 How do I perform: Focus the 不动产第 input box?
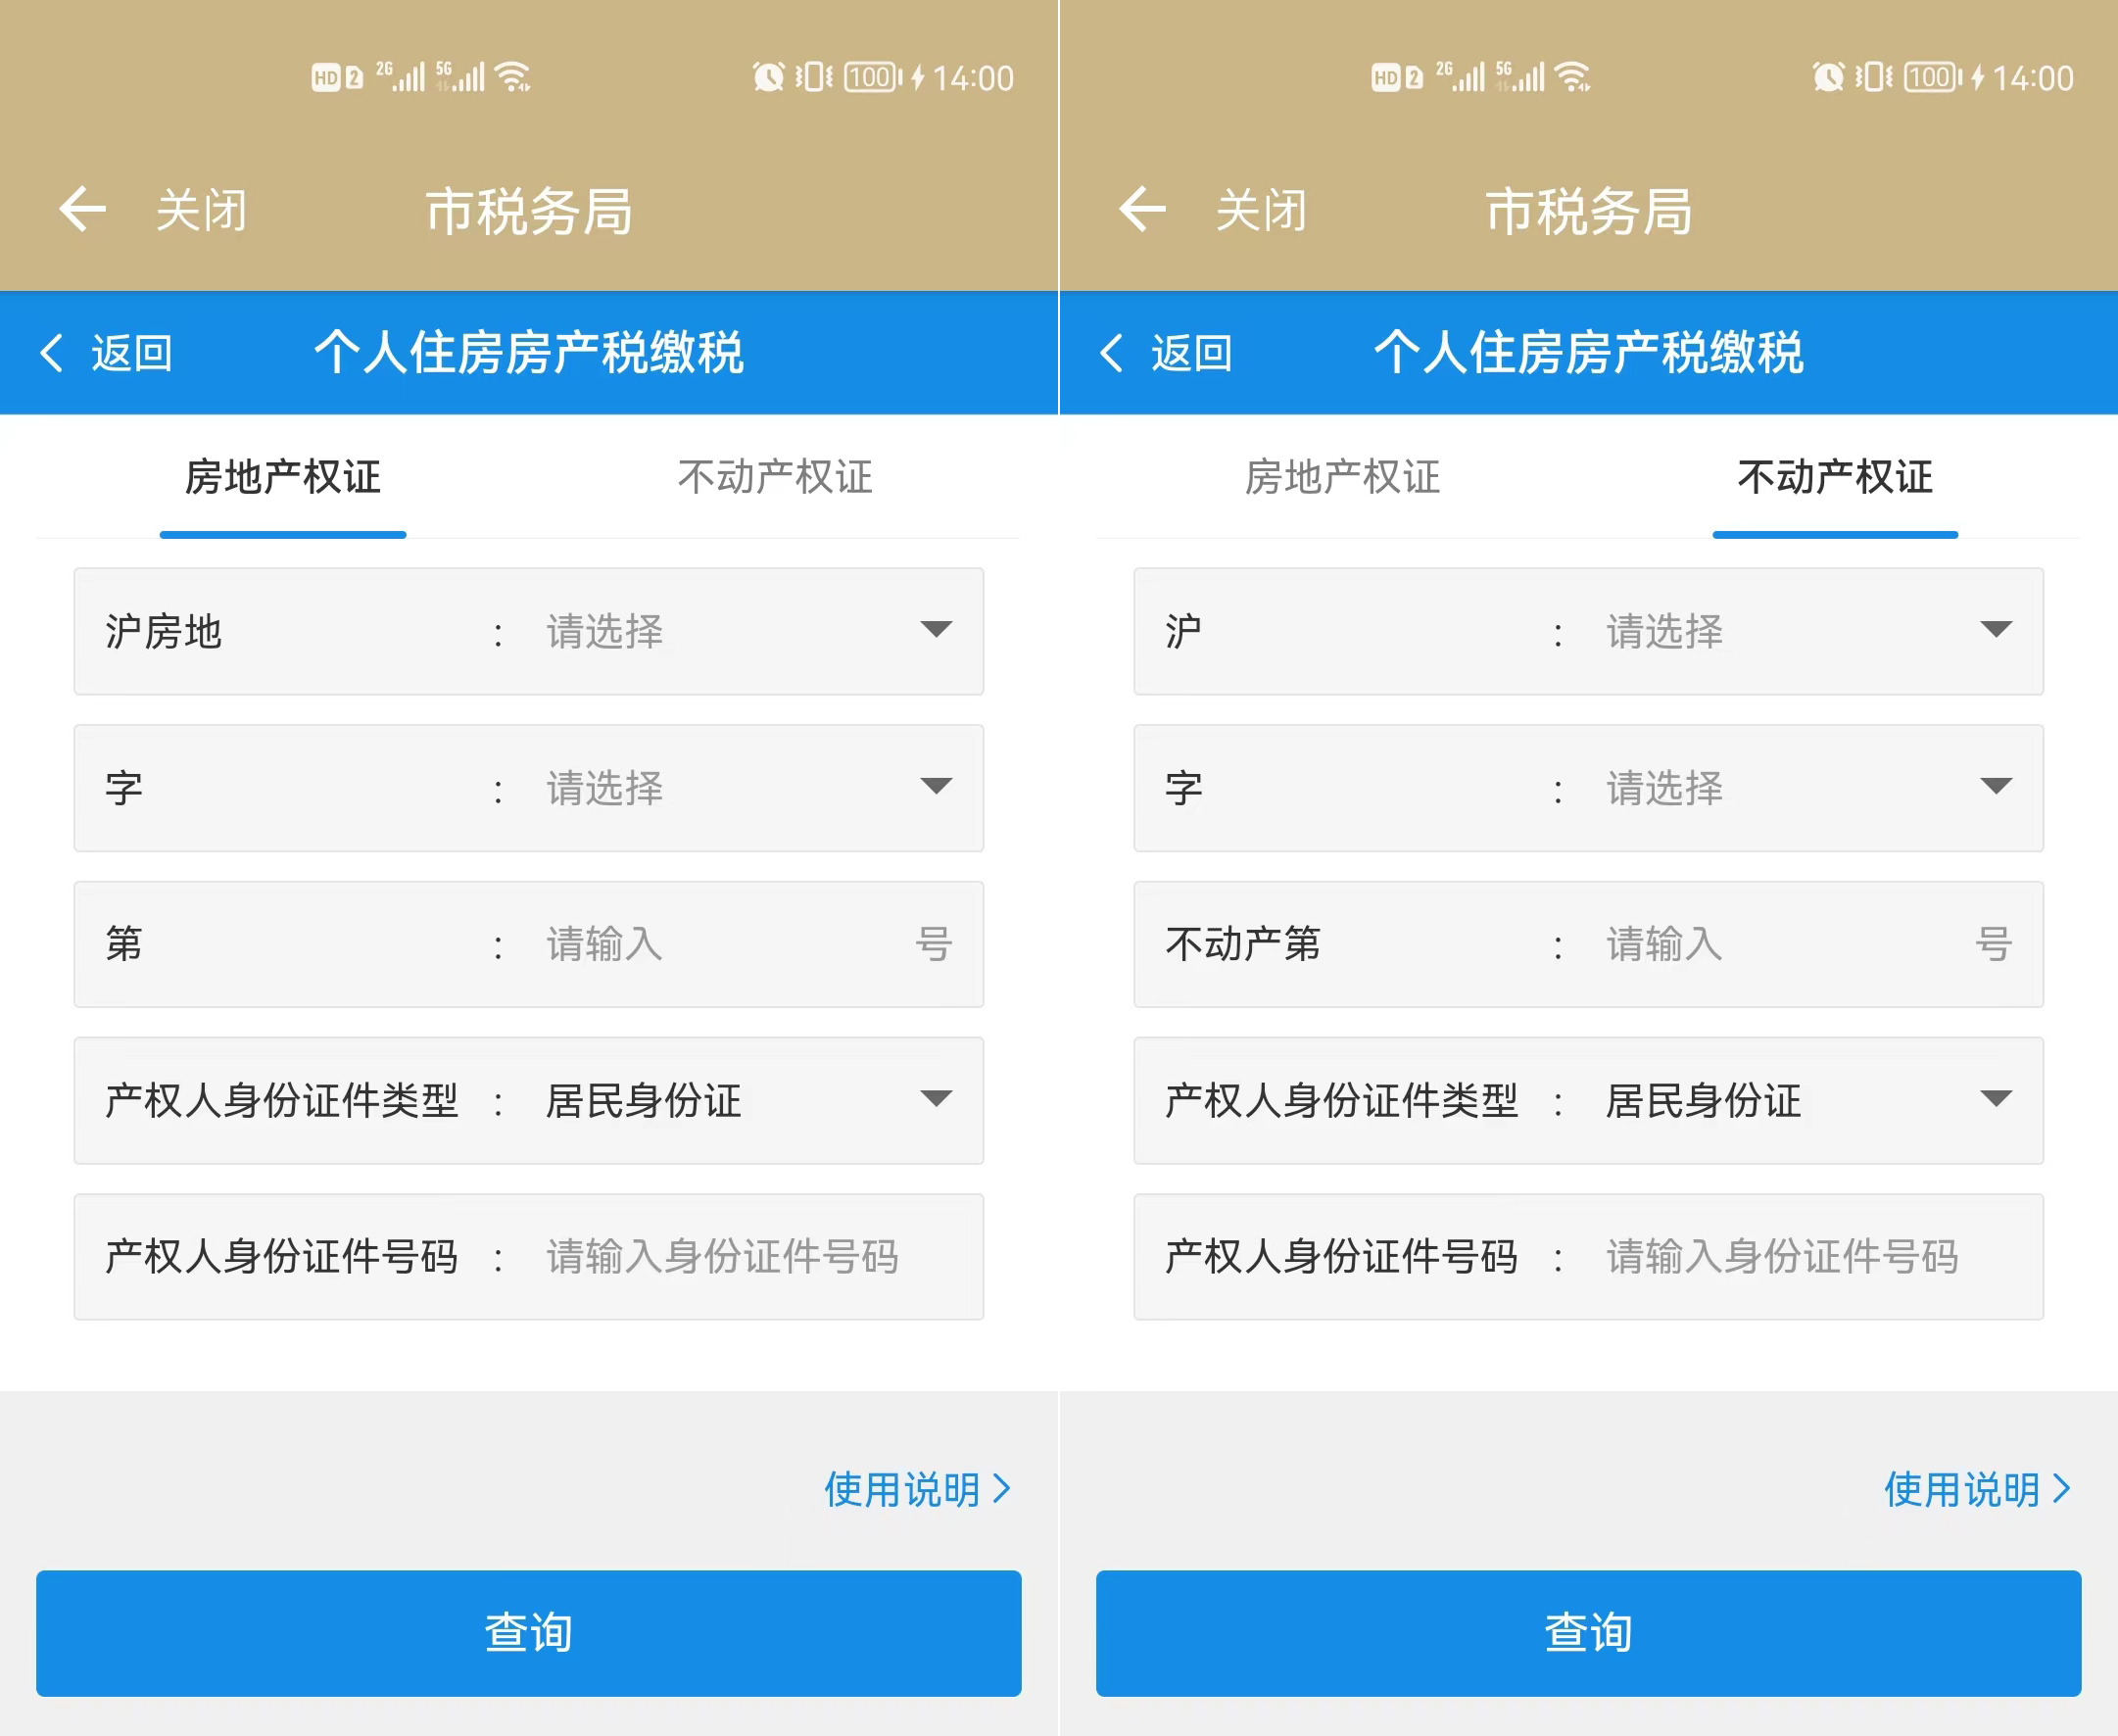coord(1760,944)
